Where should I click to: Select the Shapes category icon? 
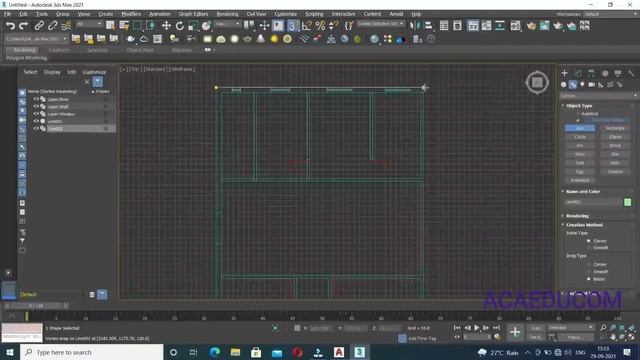coord(573,84)
